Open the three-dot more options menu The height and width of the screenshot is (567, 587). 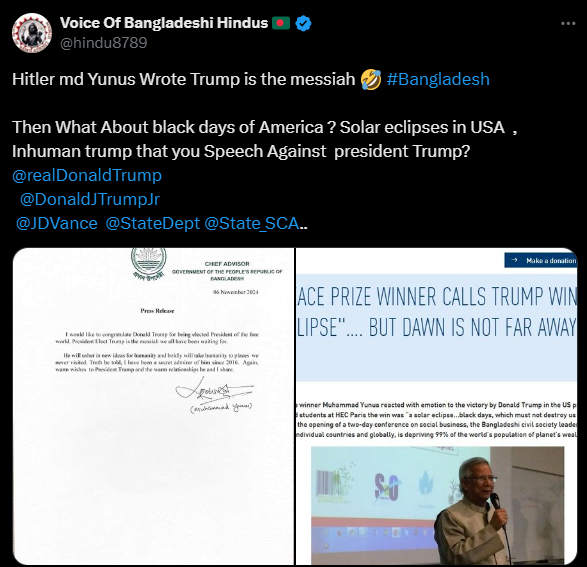tap(568, 24)
